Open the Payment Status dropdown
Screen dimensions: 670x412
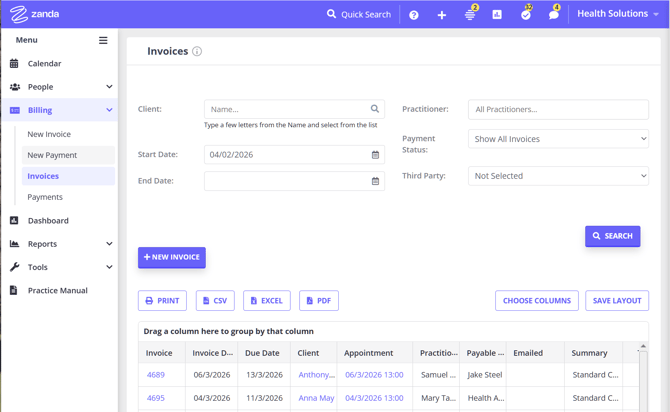tap(558, 139)
